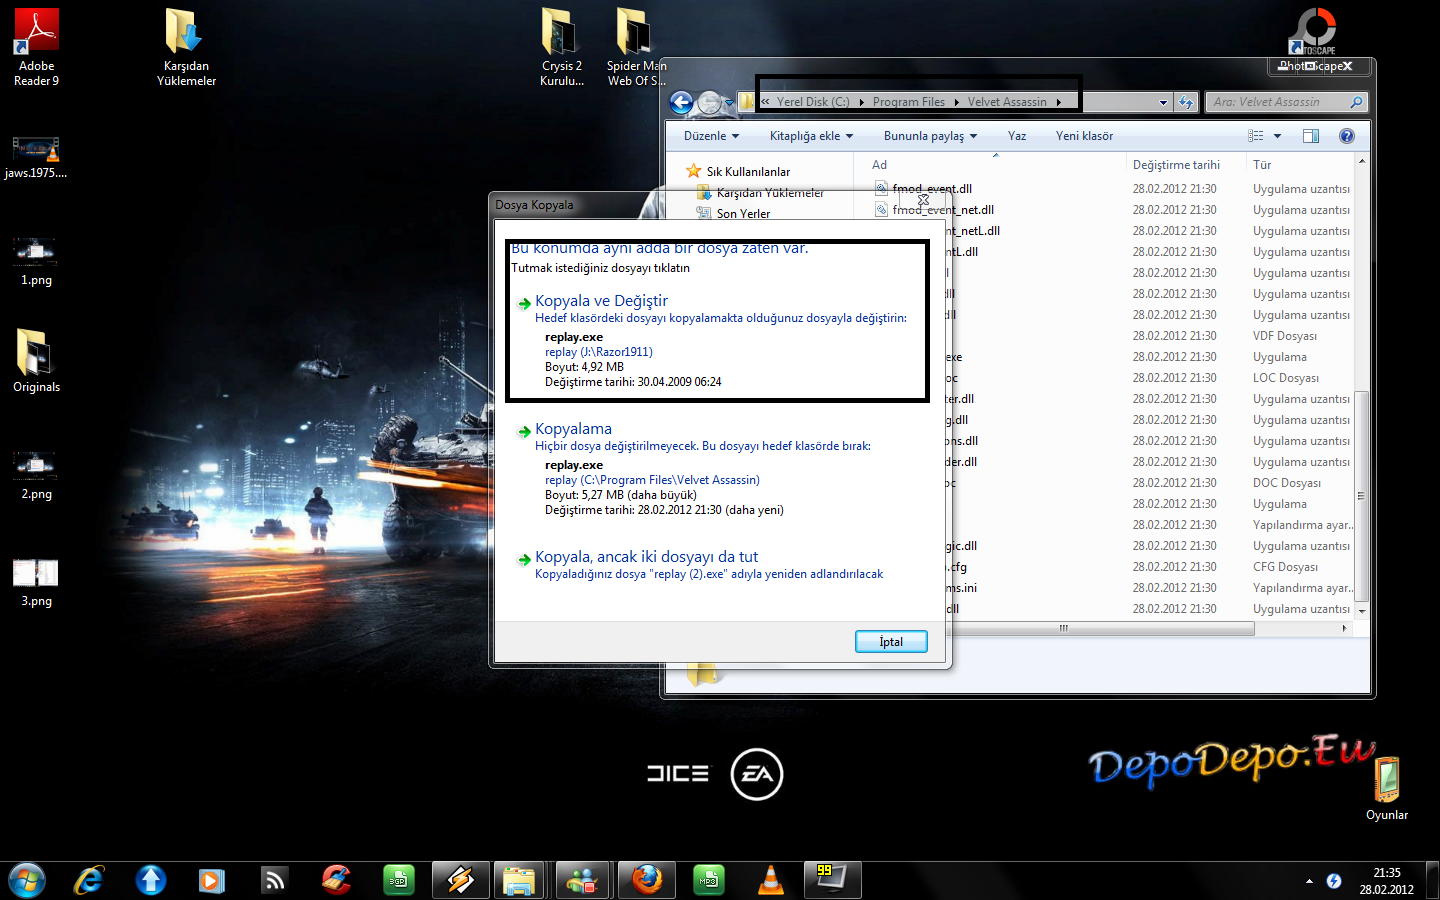Open address bar previous locations dropdown
This screenshot has width=1440, height=900.
click(x=1163, y=102)
